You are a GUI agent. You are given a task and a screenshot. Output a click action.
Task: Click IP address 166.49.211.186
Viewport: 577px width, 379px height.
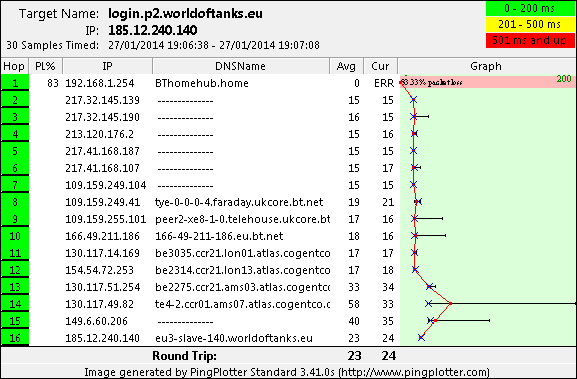pos(103,236)
